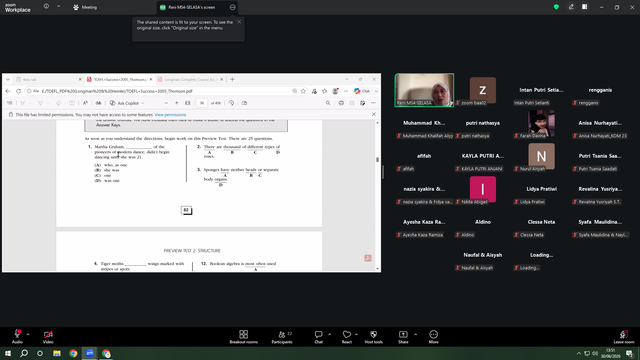This screenshot has width=640, height=360.
Task: Click the green encryption shield icon
Action: click(x=556, y=7)
